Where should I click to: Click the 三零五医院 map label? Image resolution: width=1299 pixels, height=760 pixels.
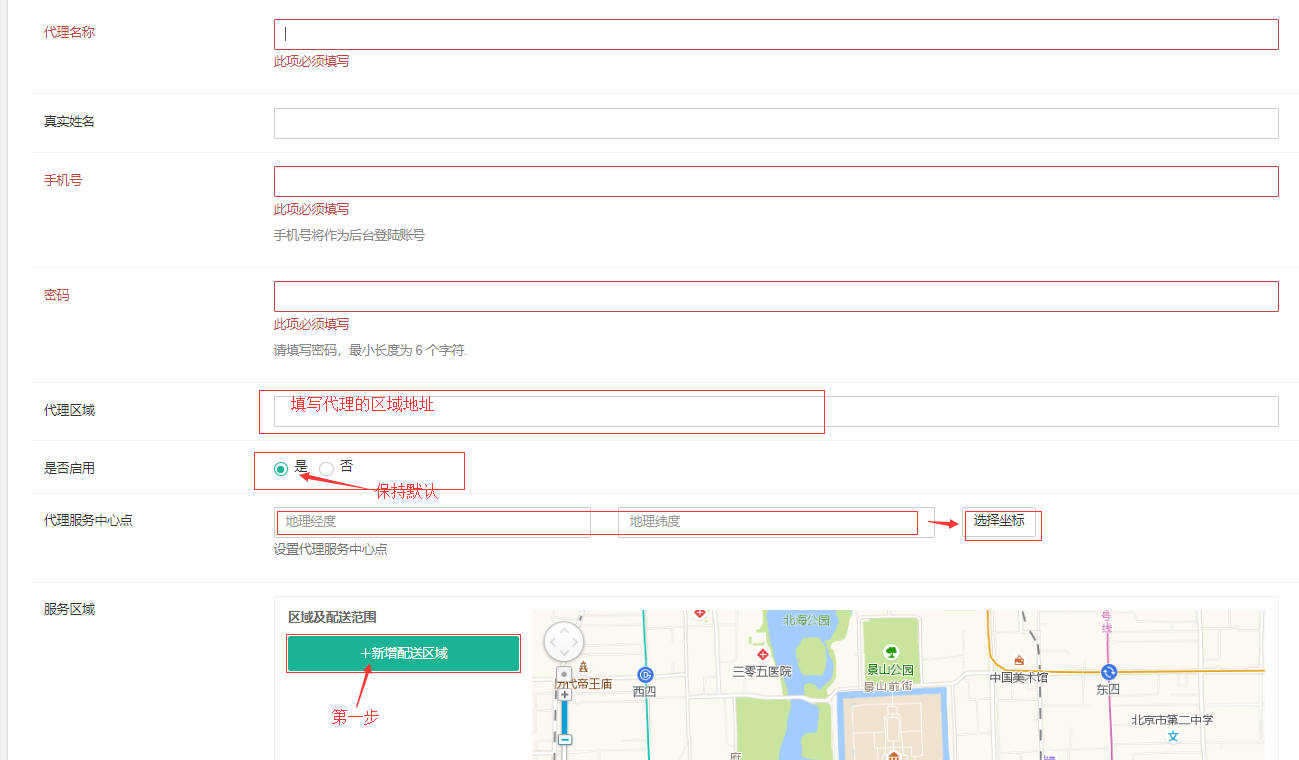click(762, 671)
